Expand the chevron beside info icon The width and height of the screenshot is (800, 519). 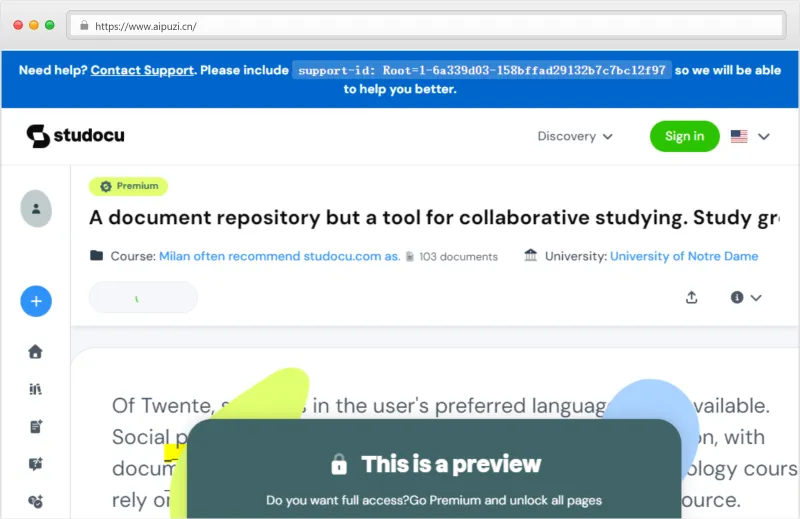pos(756,298)
